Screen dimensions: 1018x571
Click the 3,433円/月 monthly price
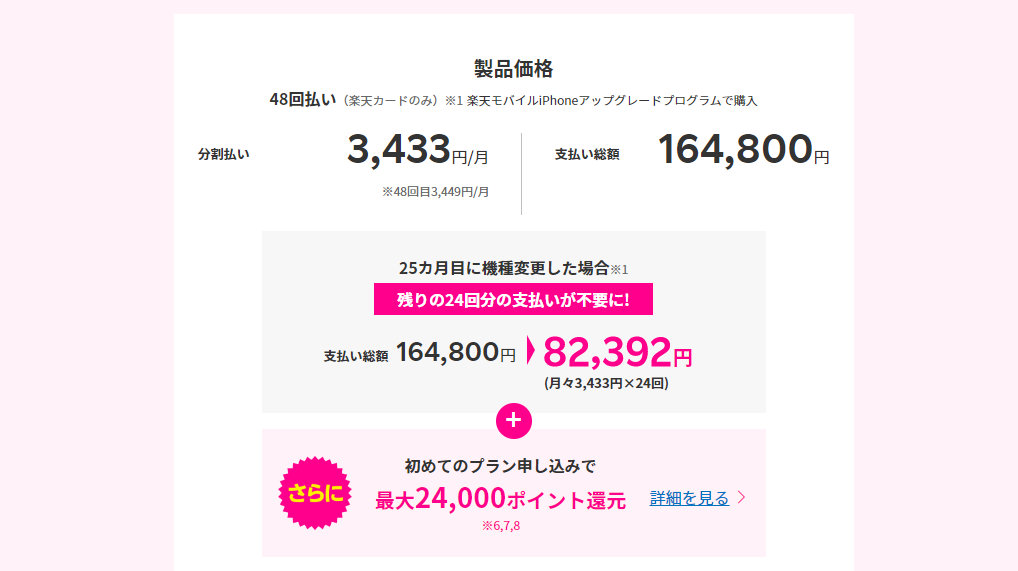[x=418, y=150]
